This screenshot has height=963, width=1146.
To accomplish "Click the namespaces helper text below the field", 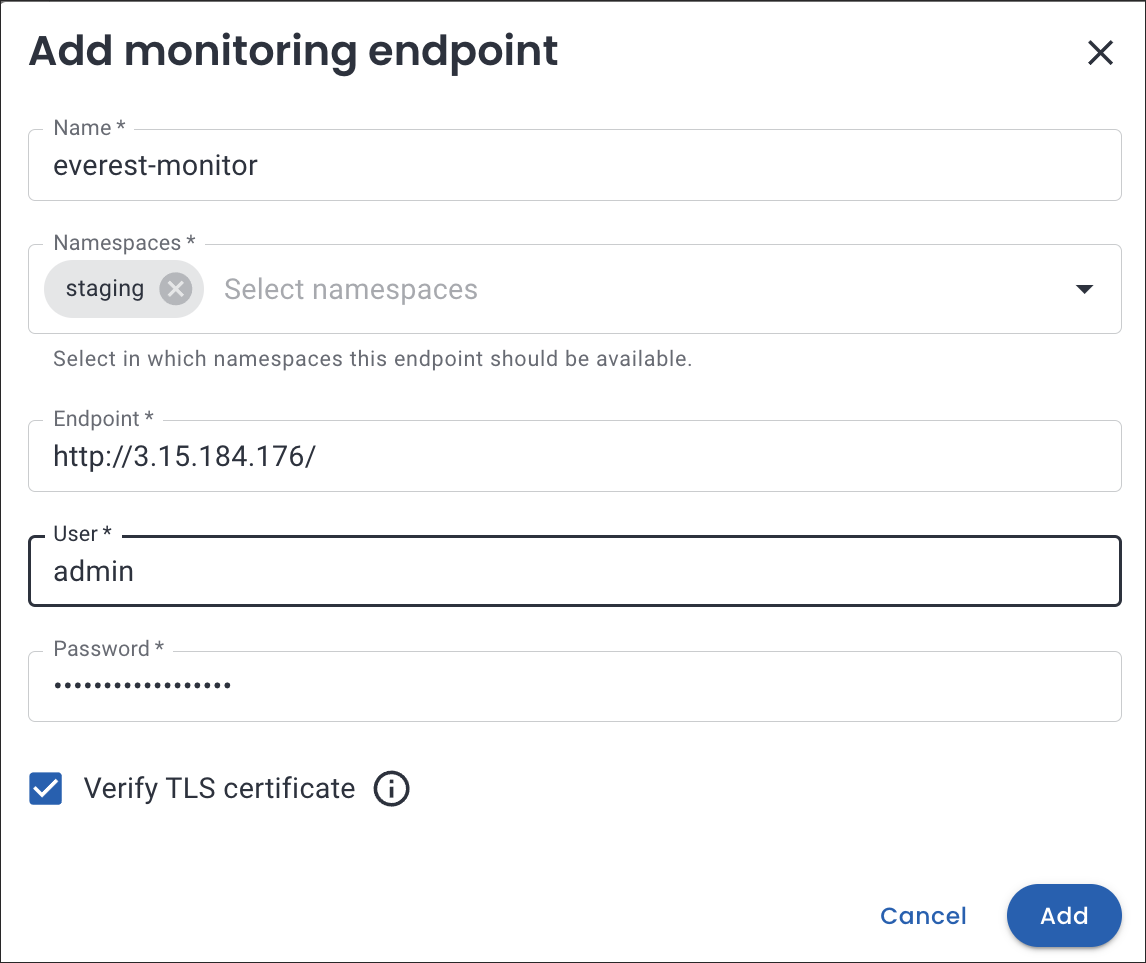I will click(x=372, y=359).
